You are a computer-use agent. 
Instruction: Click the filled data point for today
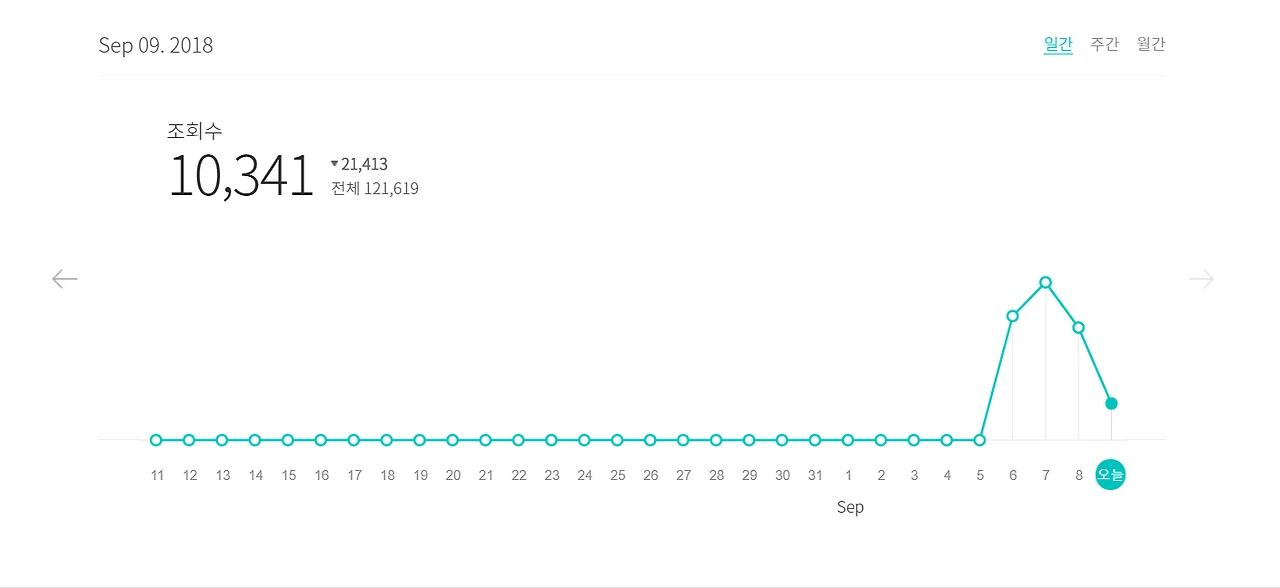tap(1111, 404)
